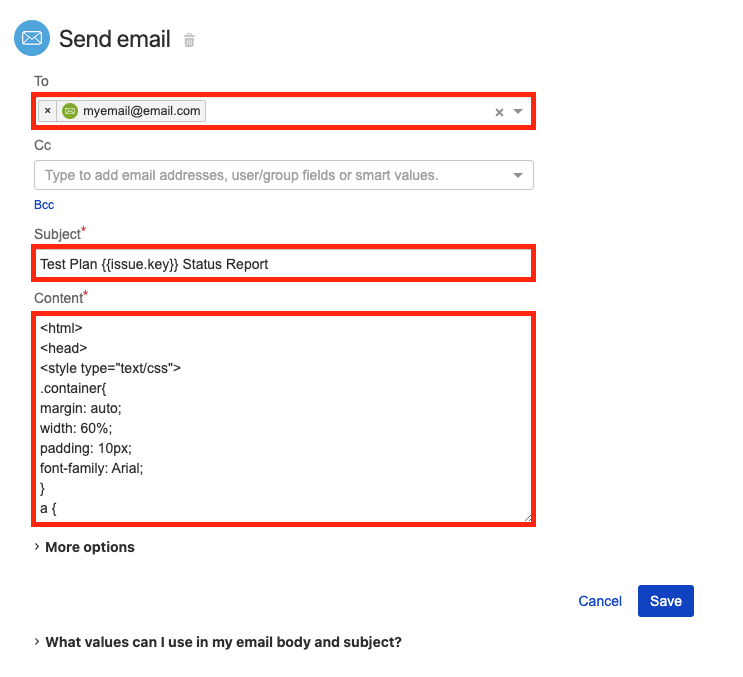Screen dimensions: 743x677
Task: Click the Subject text field
Action: [x=283, y=263]
